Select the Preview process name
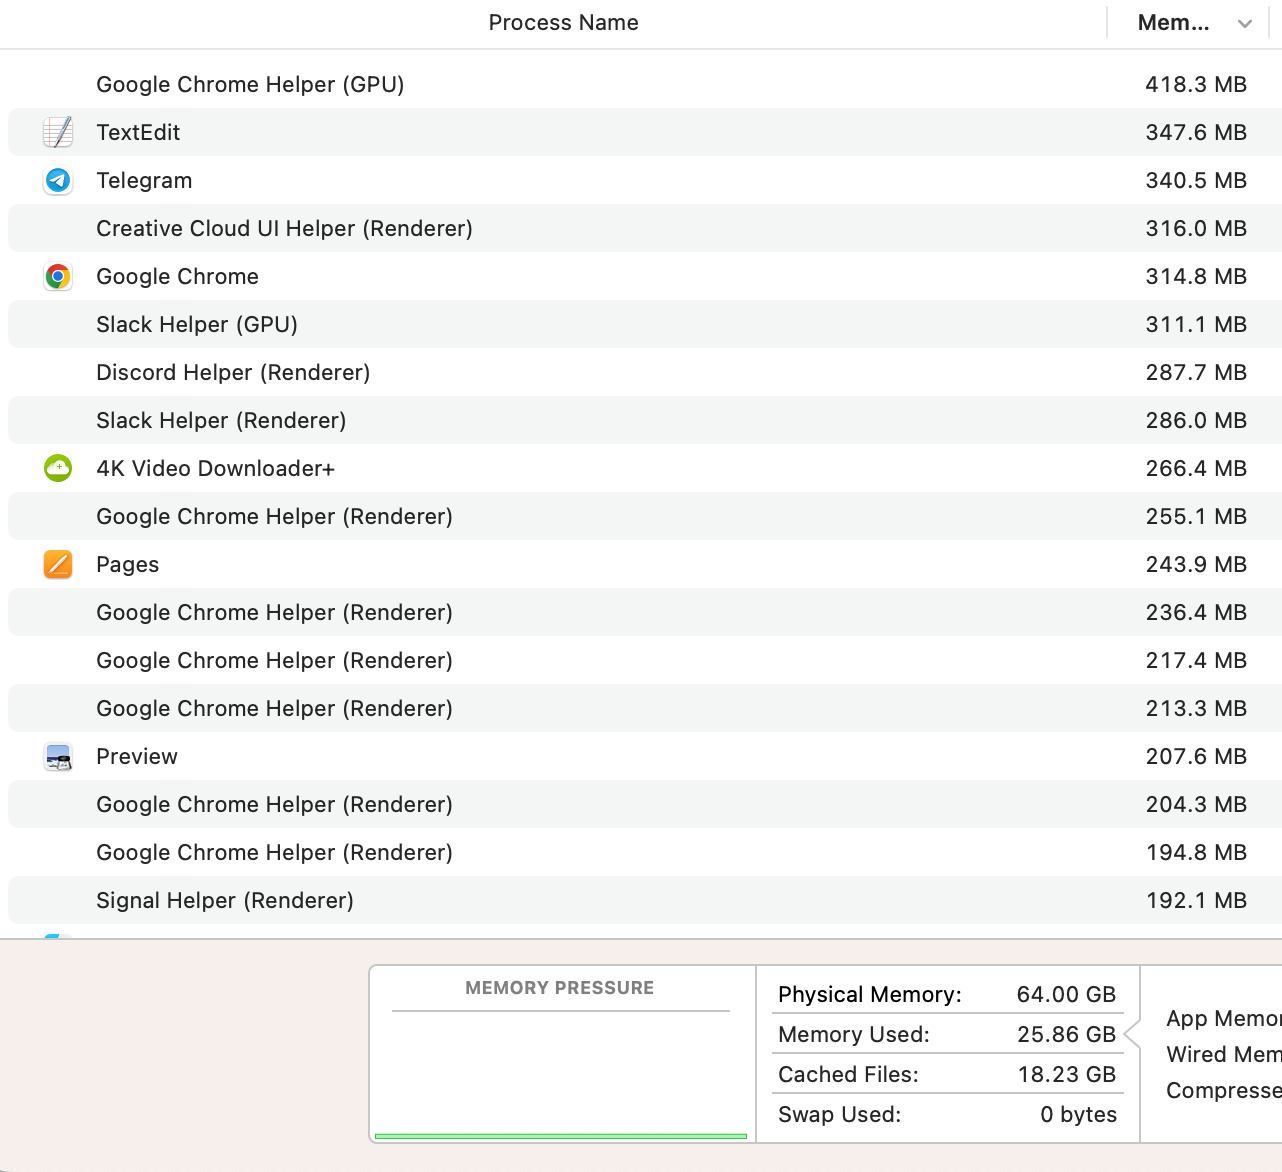This screenshot has width=1282, height=1172. pos(137,756)
